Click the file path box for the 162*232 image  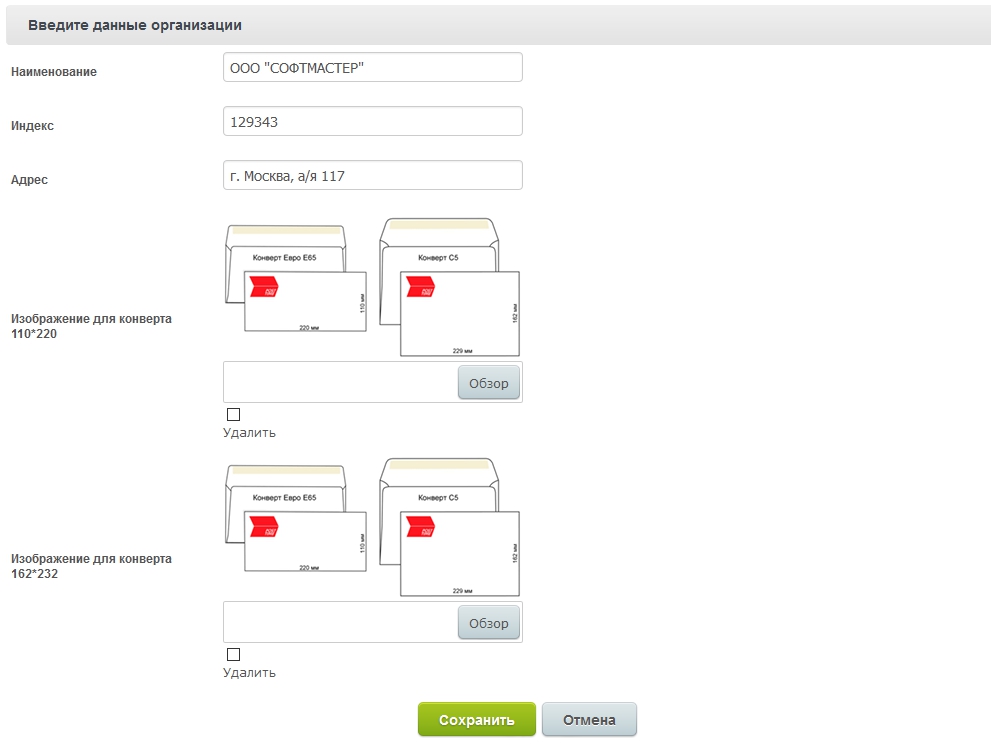pyautogui.click(x=340, y=622)
